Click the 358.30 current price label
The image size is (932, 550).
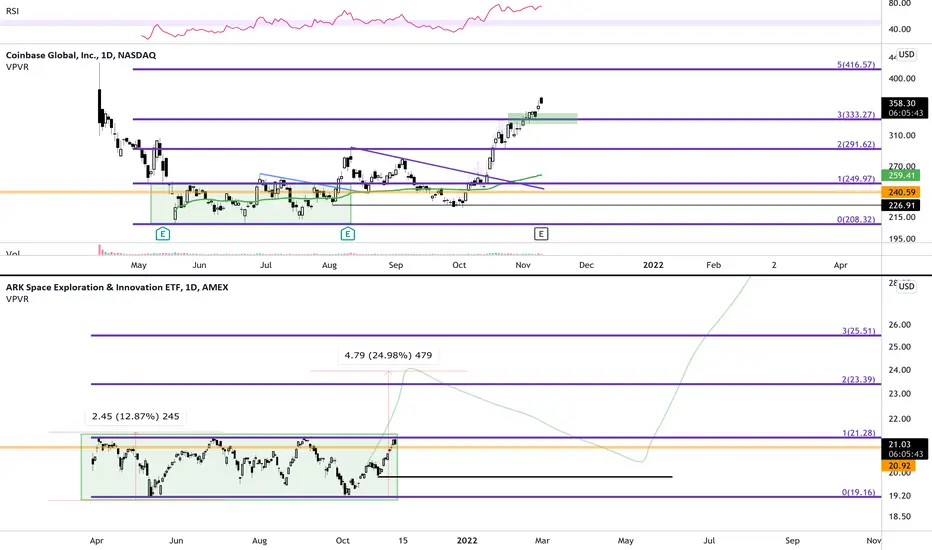904,108
